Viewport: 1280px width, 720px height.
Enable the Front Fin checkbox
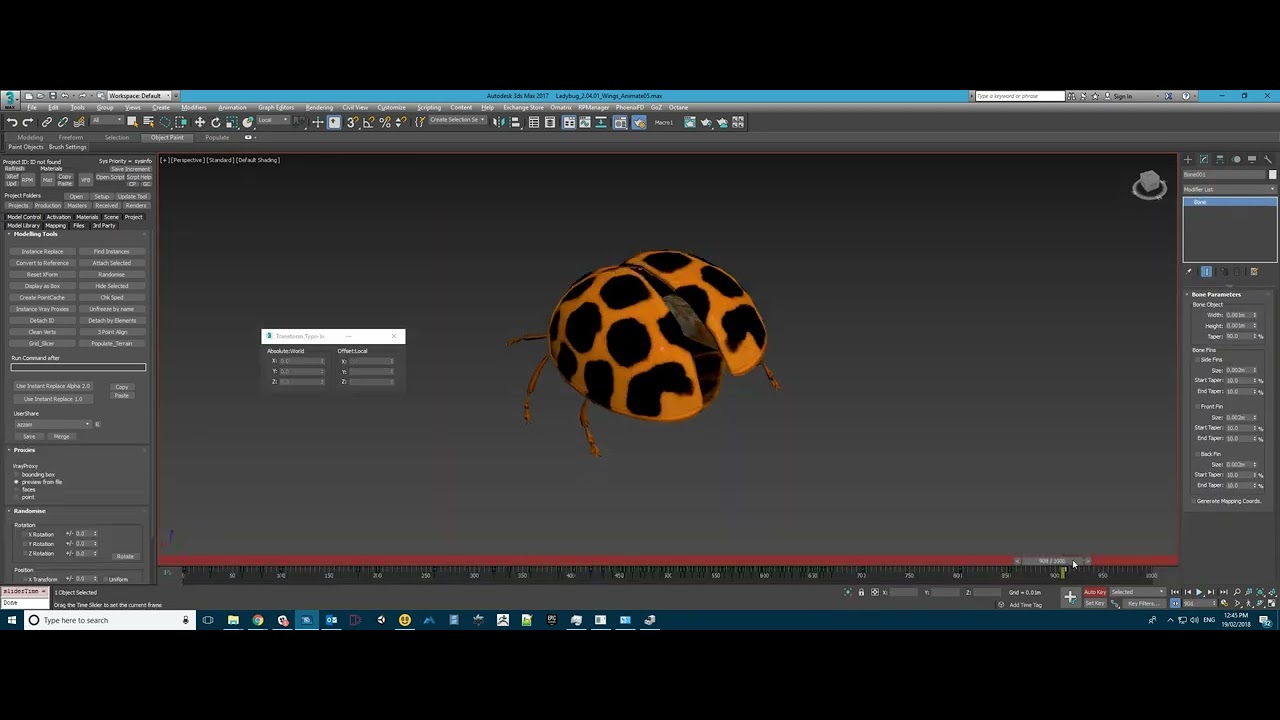[1198, 406]
